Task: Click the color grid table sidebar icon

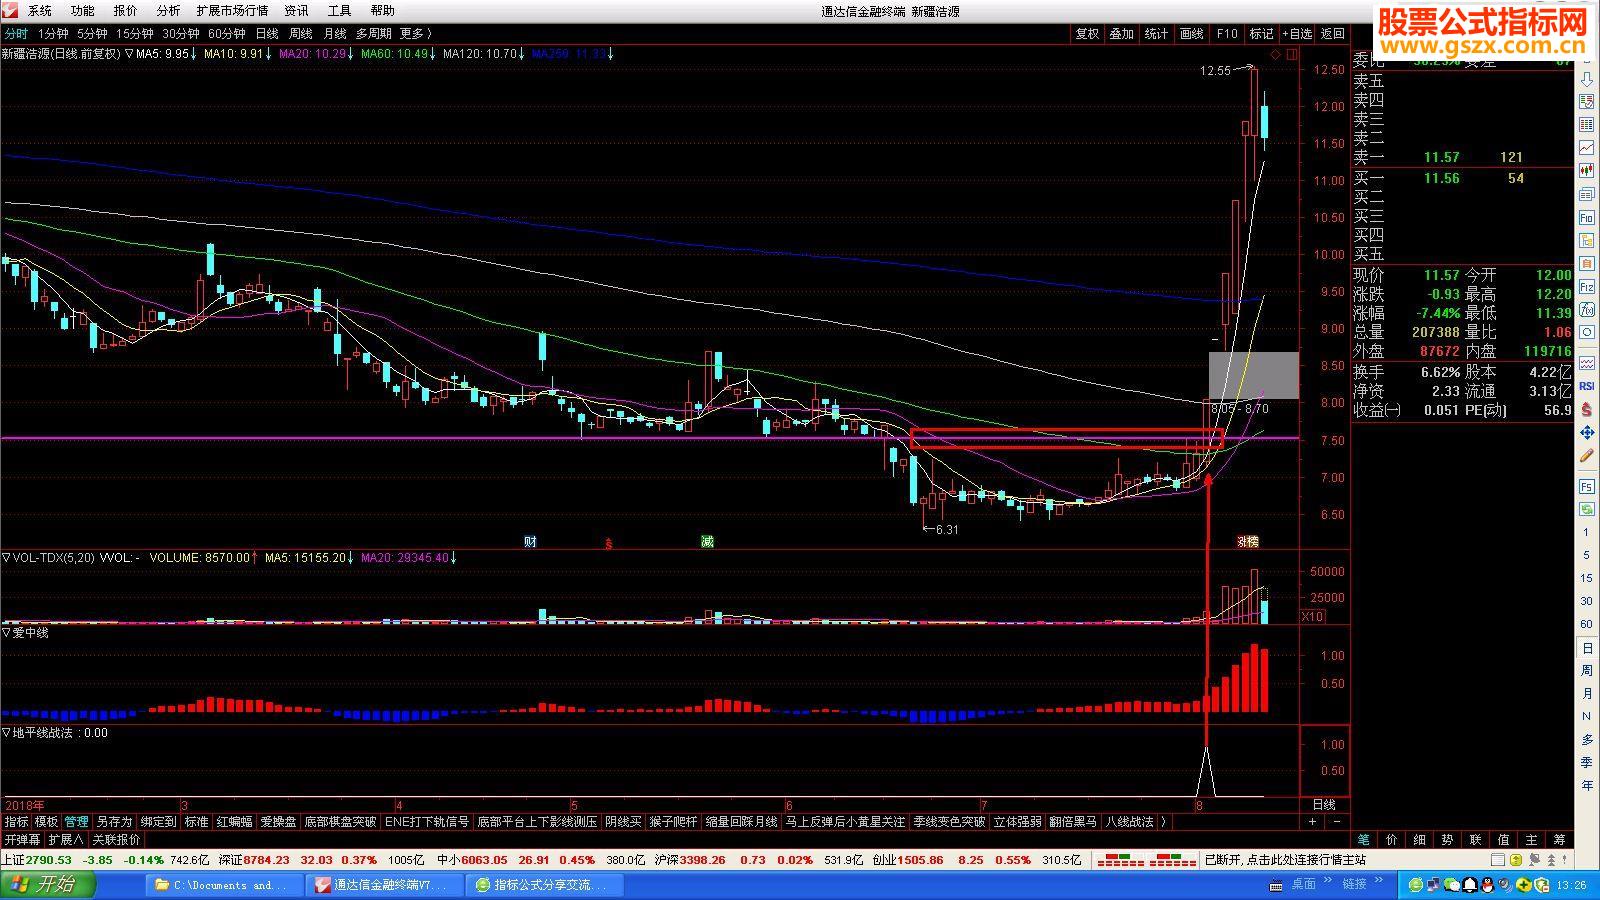Action: pyautogui.click(x=1587, y=125)
